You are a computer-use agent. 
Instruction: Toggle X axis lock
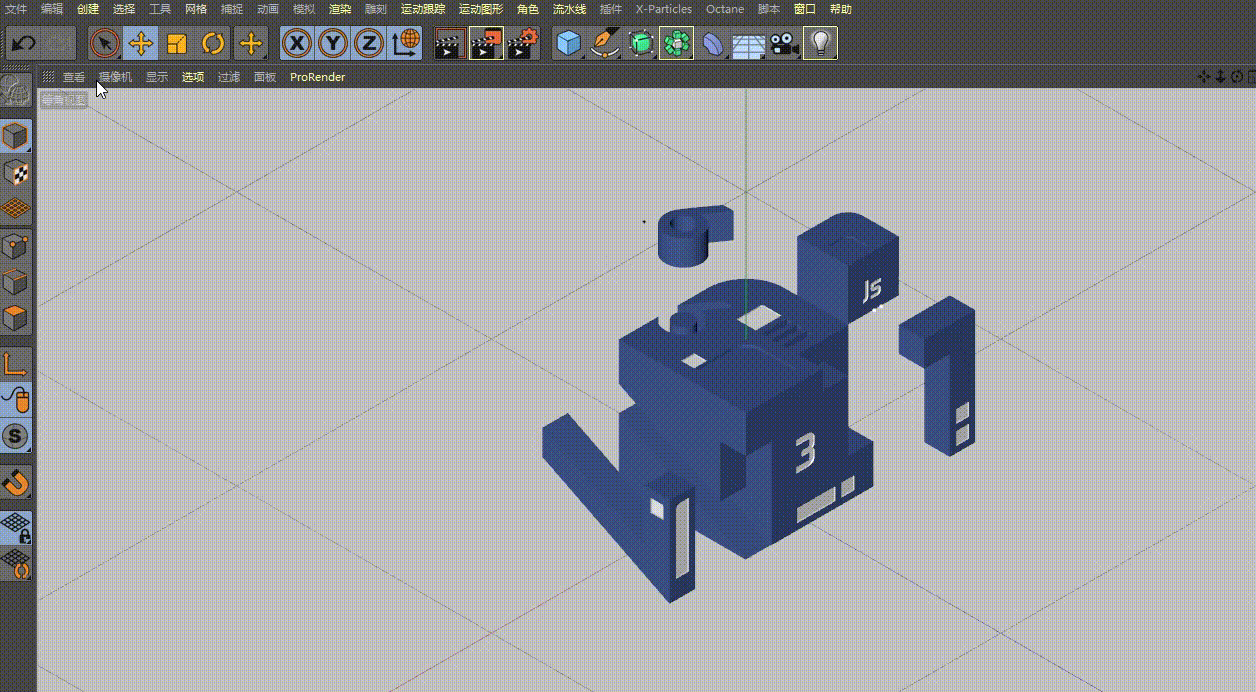coord(297,43)
